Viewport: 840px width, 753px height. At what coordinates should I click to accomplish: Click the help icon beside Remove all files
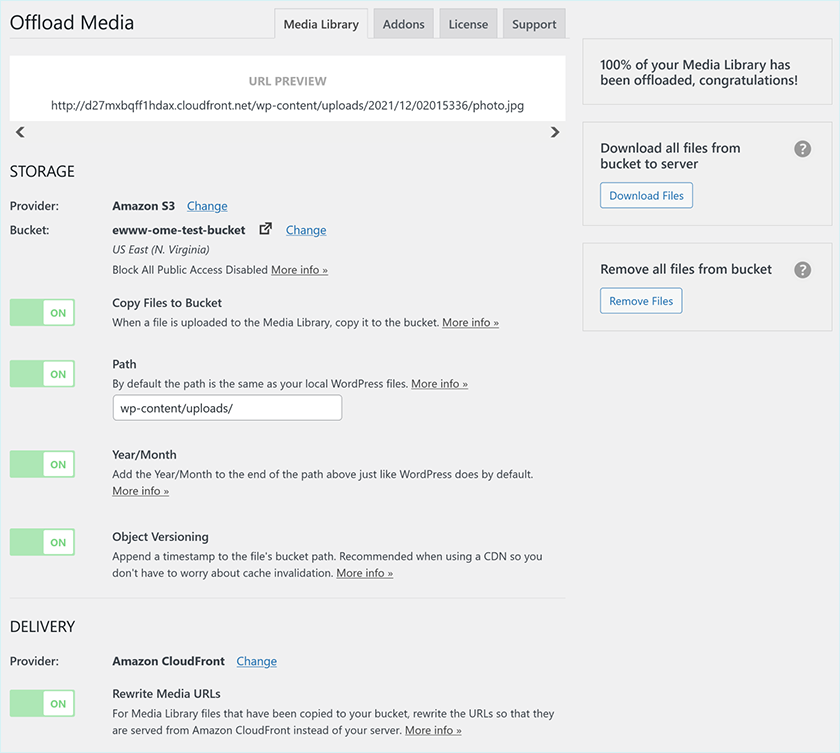[802, 269]
